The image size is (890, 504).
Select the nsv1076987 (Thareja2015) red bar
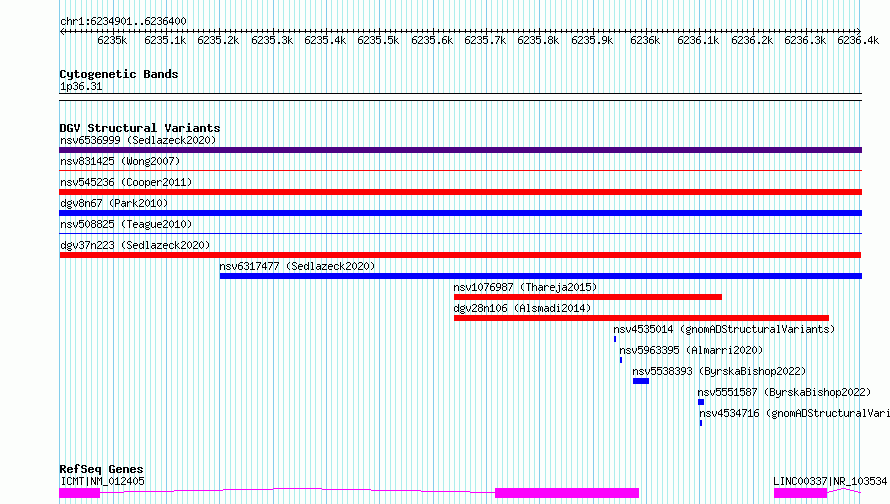pyautogui.click(x=587, y=297)
